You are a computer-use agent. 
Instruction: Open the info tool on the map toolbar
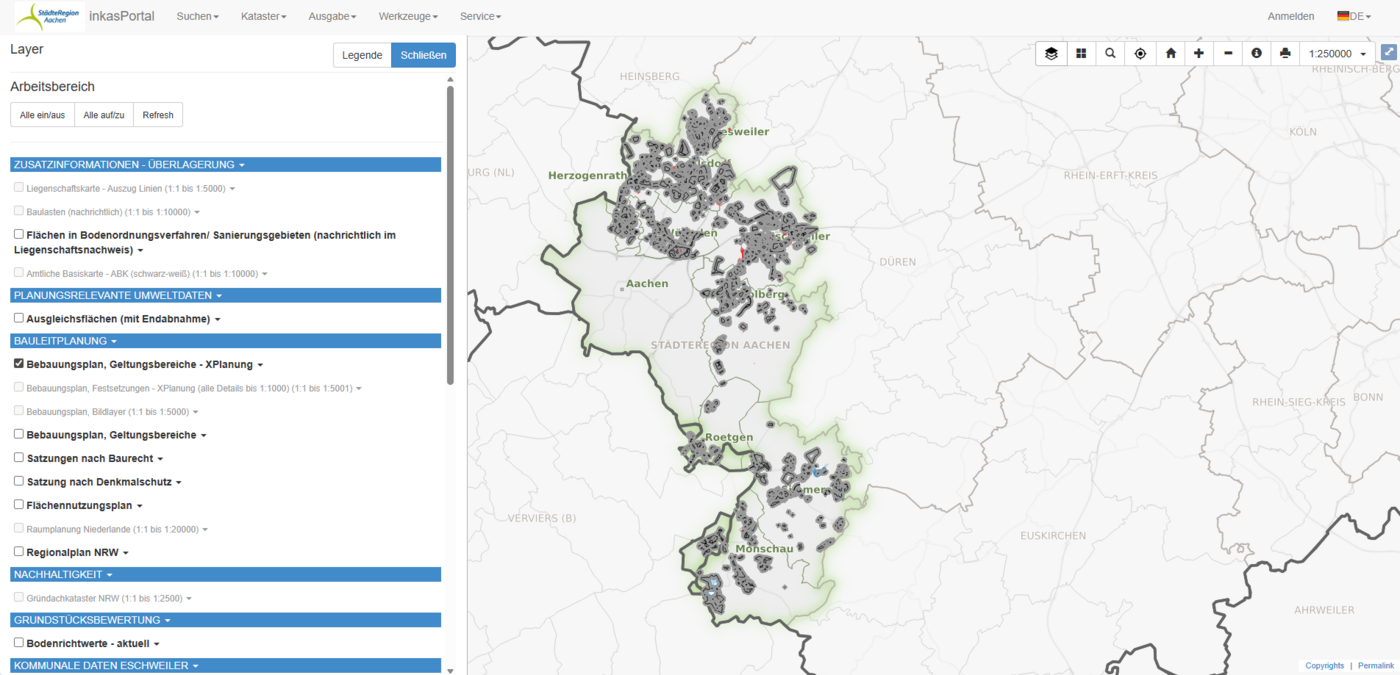pos(1256,52)
